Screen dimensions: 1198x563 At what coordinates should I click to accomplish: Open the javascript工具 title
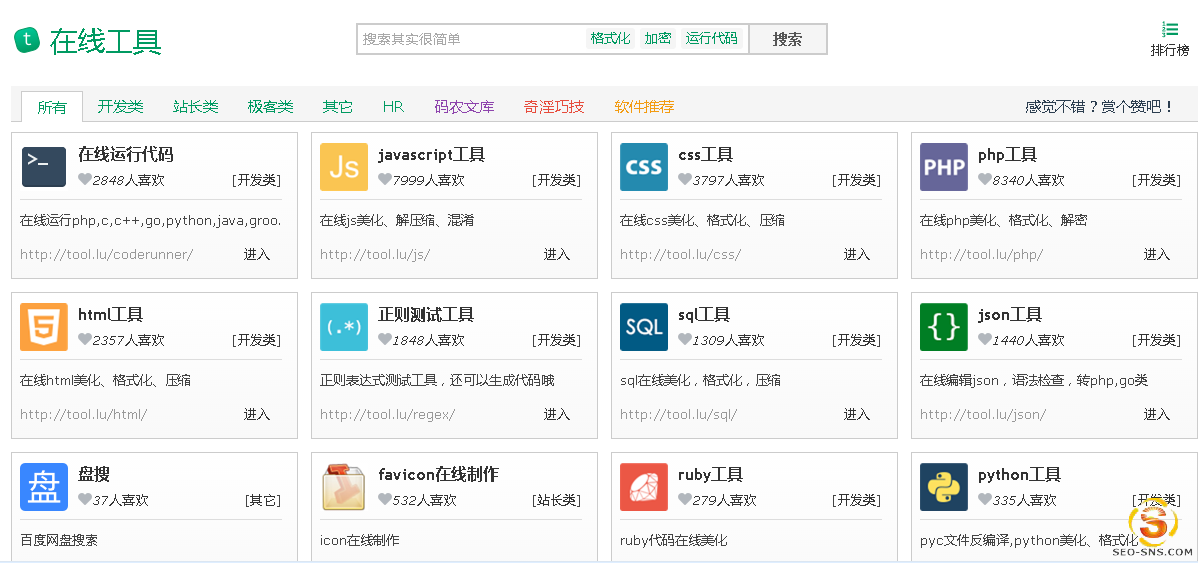(x=432, y=155)
